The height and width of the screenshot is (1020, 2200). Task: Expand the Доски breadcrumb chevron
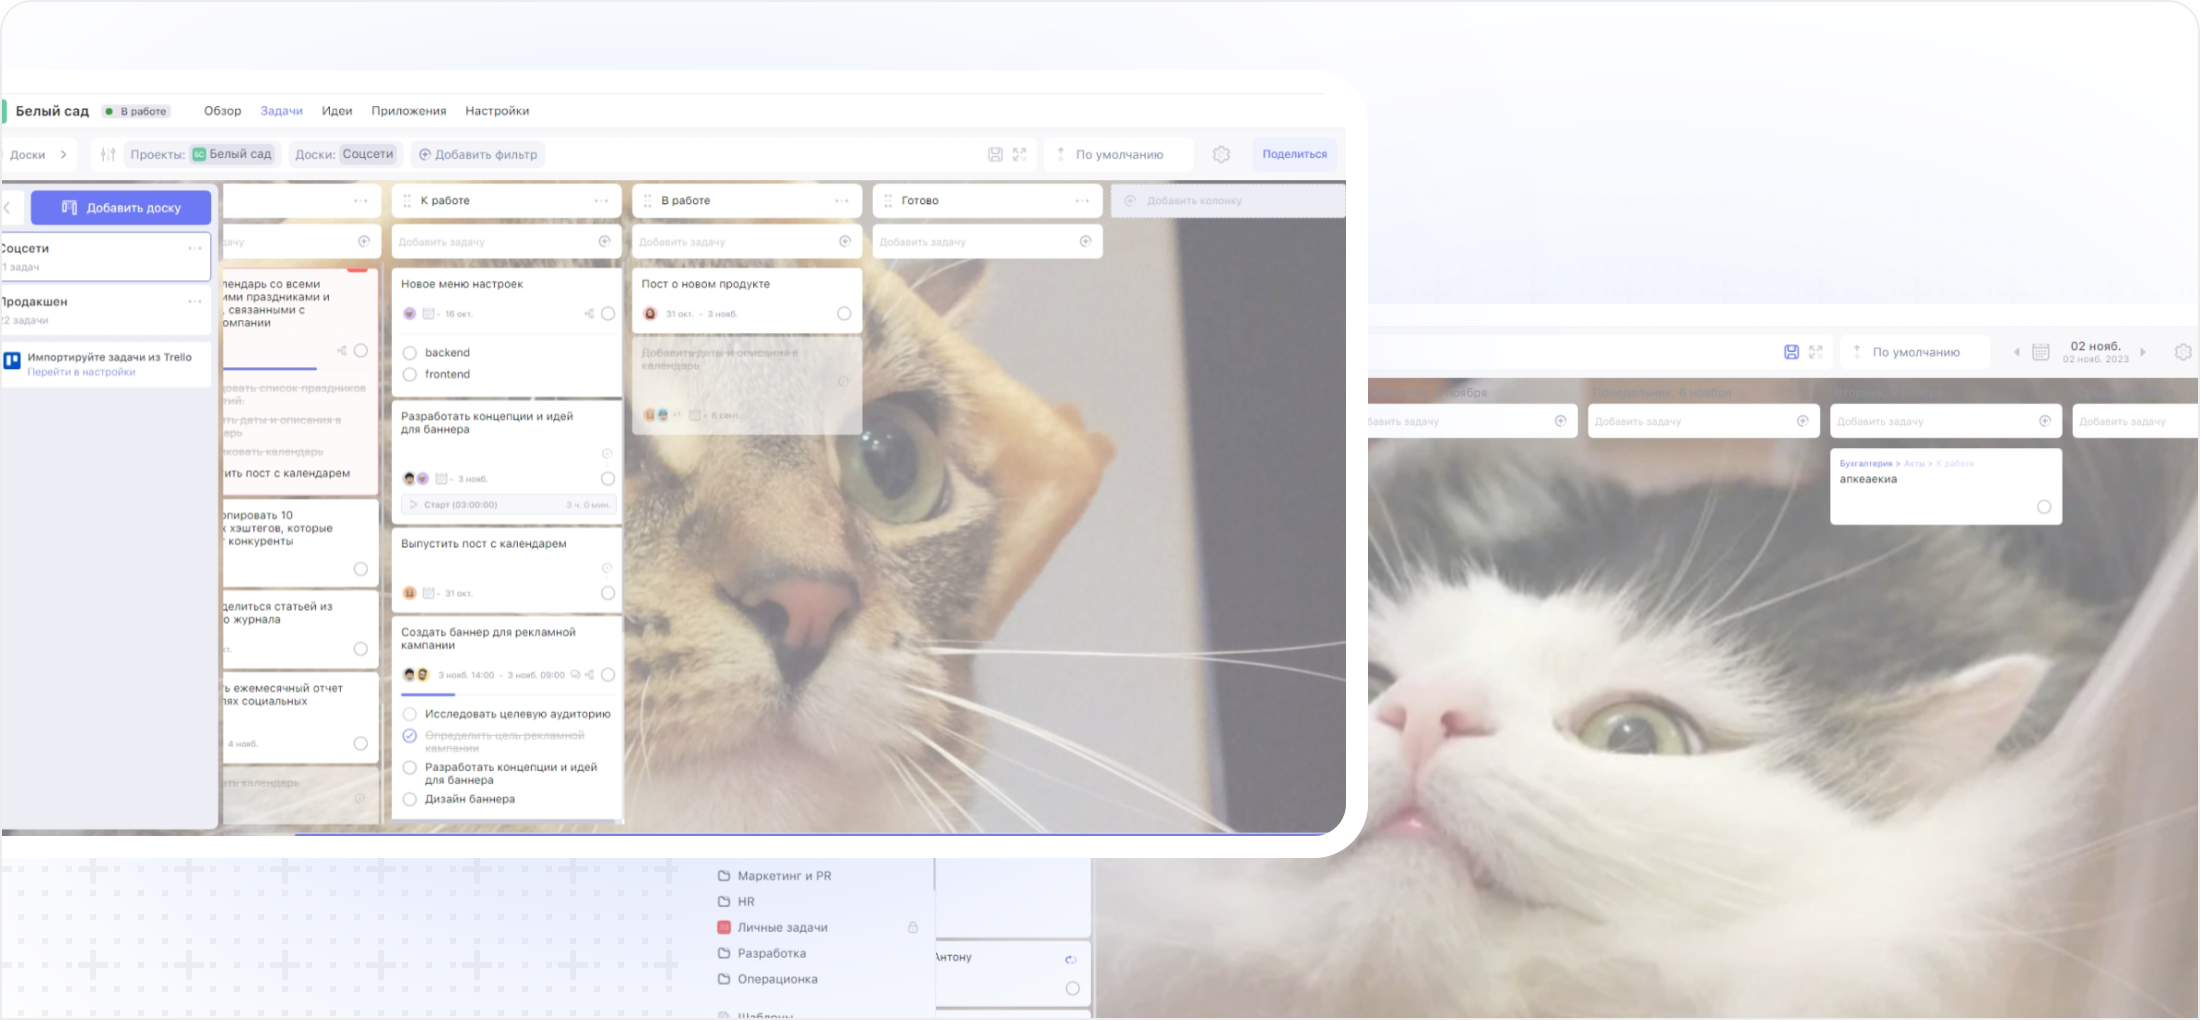[x=64, y=154]
